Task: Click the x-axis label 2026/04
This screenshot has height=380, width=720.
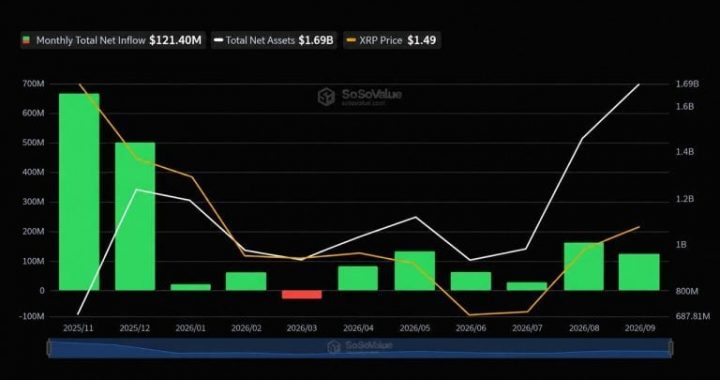Action: (x=359, y=328)
